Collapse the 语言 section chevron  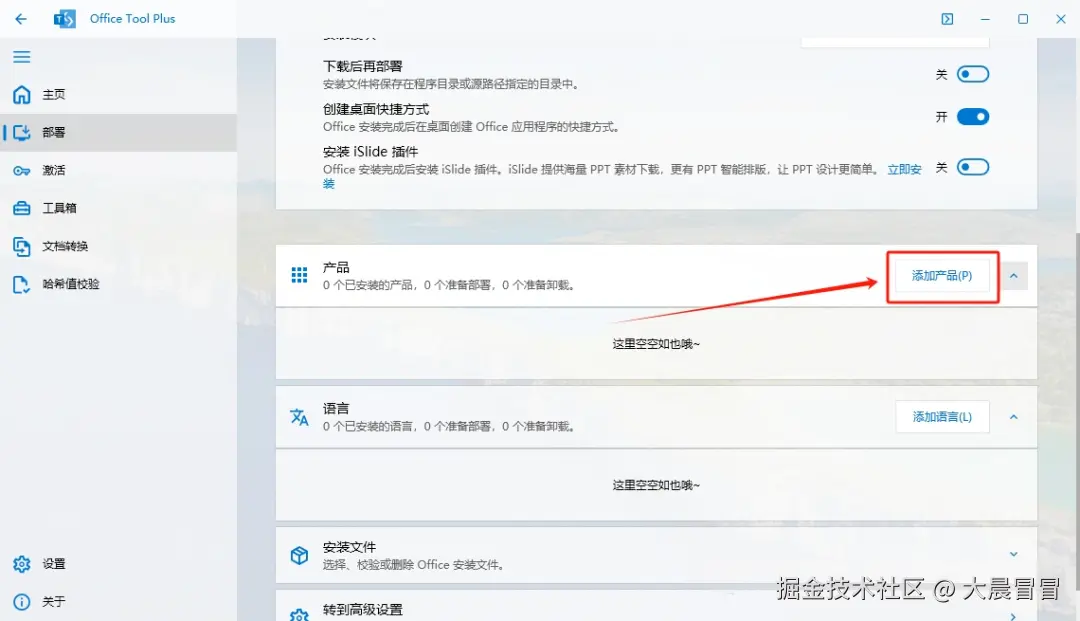coord(1014,417)
